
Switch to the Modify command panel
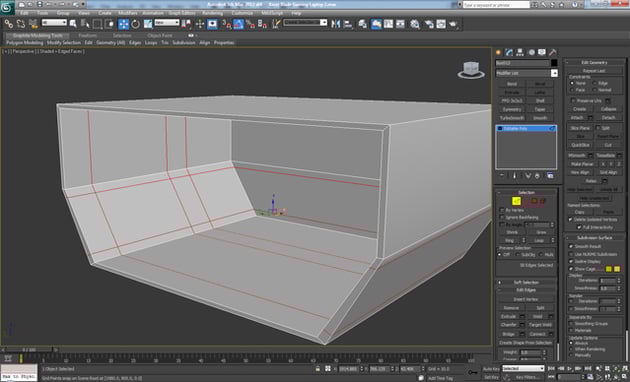[x=509, y=52]
